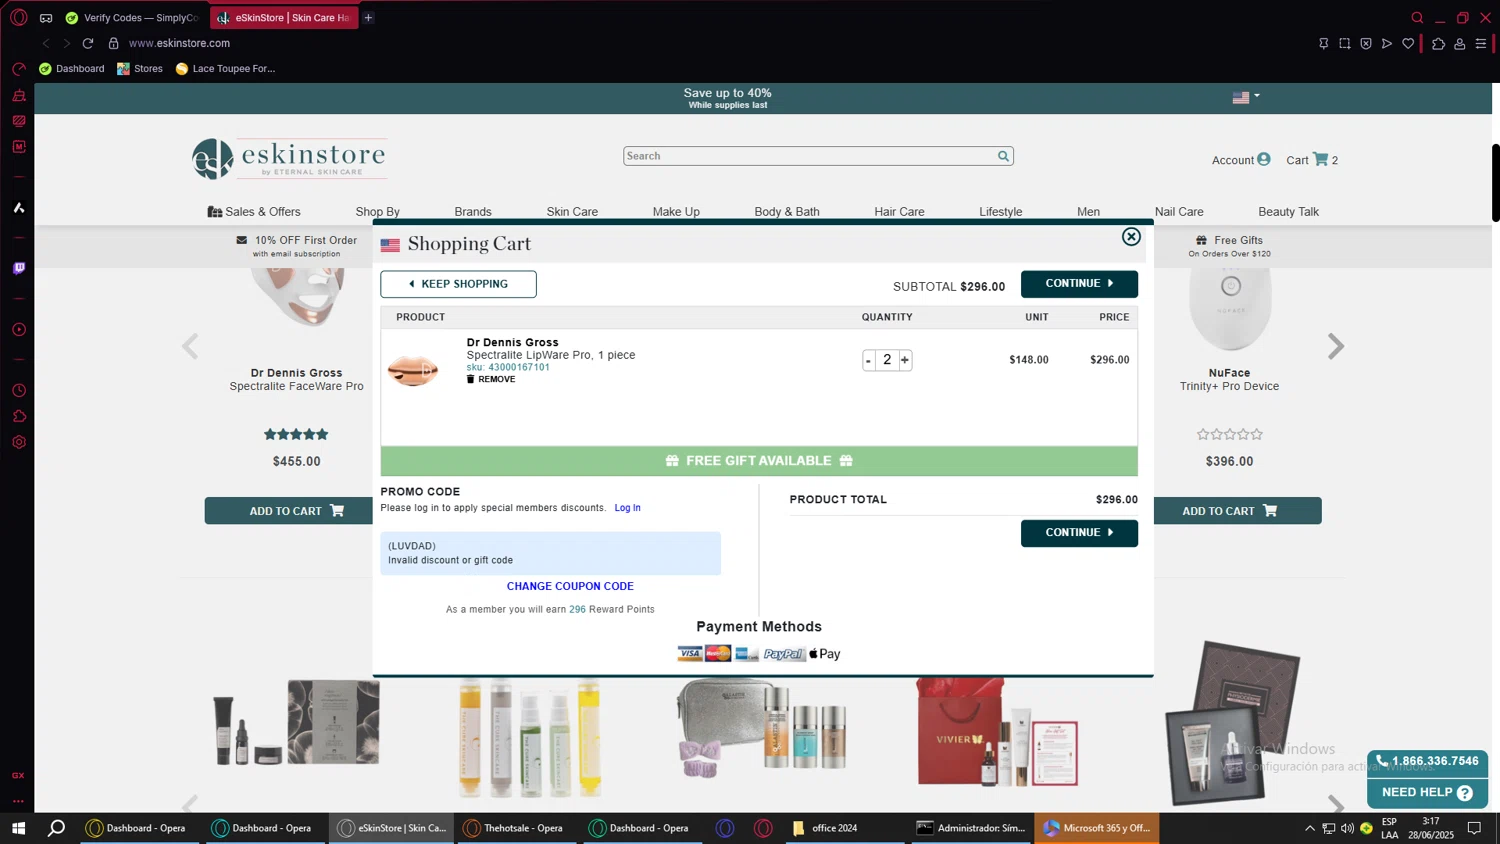Screen dimensions: 1500x844
Task: Switch to Thehotsale - Opera taskbar window
Action: tap(514, 828)
